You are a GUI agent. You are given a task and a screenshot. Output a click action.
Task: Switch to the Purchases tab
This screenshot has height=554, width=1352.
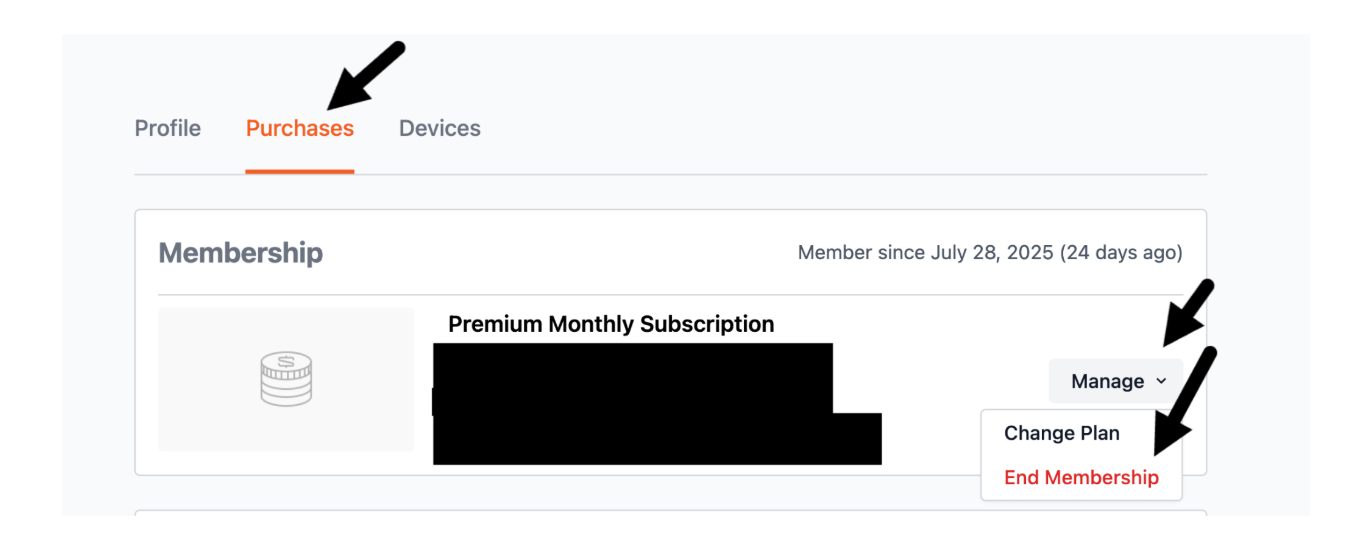tap(300, 129)
